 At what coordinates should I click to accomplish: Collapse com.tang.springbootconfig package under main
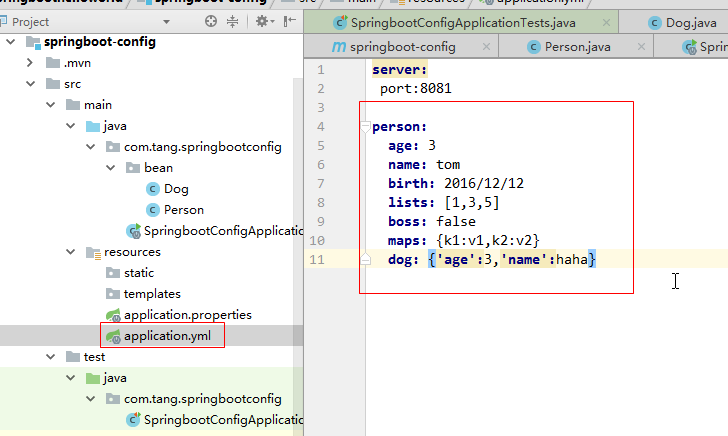(91, 147)
